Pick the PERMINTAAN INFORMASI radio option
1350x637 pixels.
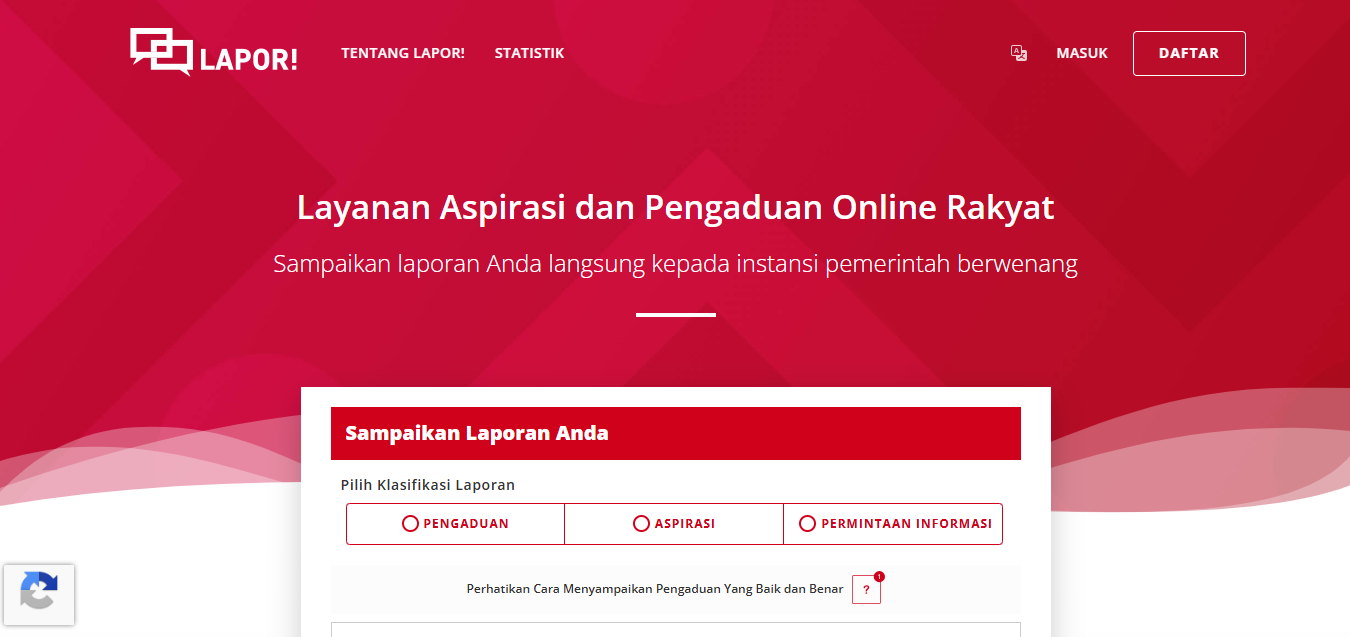coord(805,523)
